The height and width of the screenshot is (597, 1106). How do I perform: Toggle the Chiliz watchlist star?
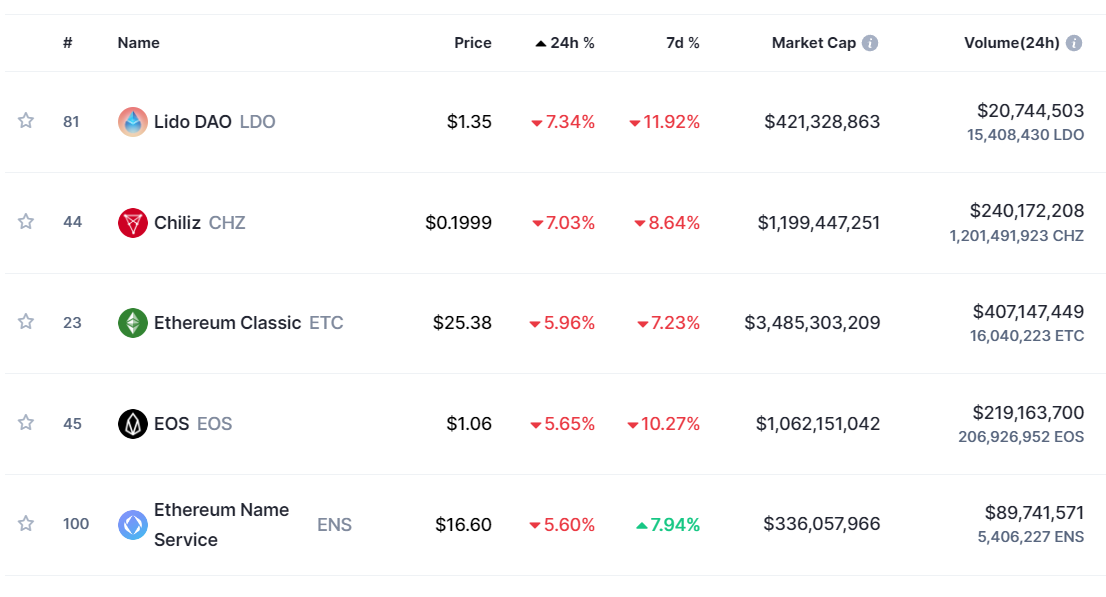pos(26,221)
